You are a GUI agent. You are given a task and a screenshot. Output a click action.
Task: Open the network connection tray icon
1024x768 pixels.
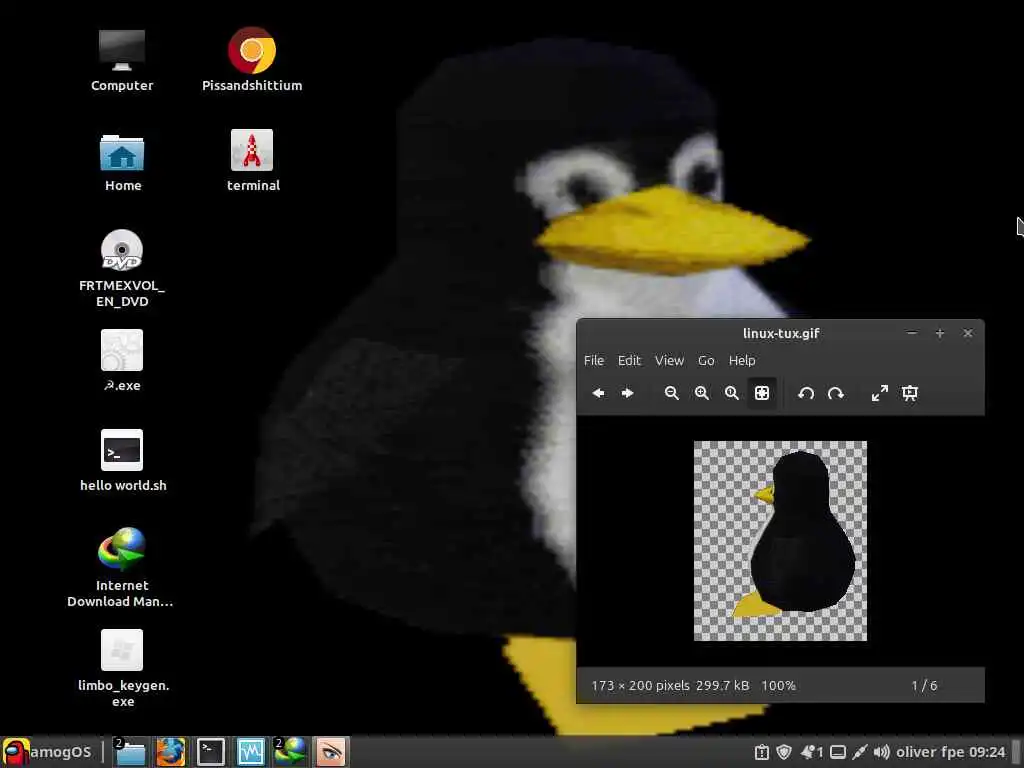click(x=859, y=752)
